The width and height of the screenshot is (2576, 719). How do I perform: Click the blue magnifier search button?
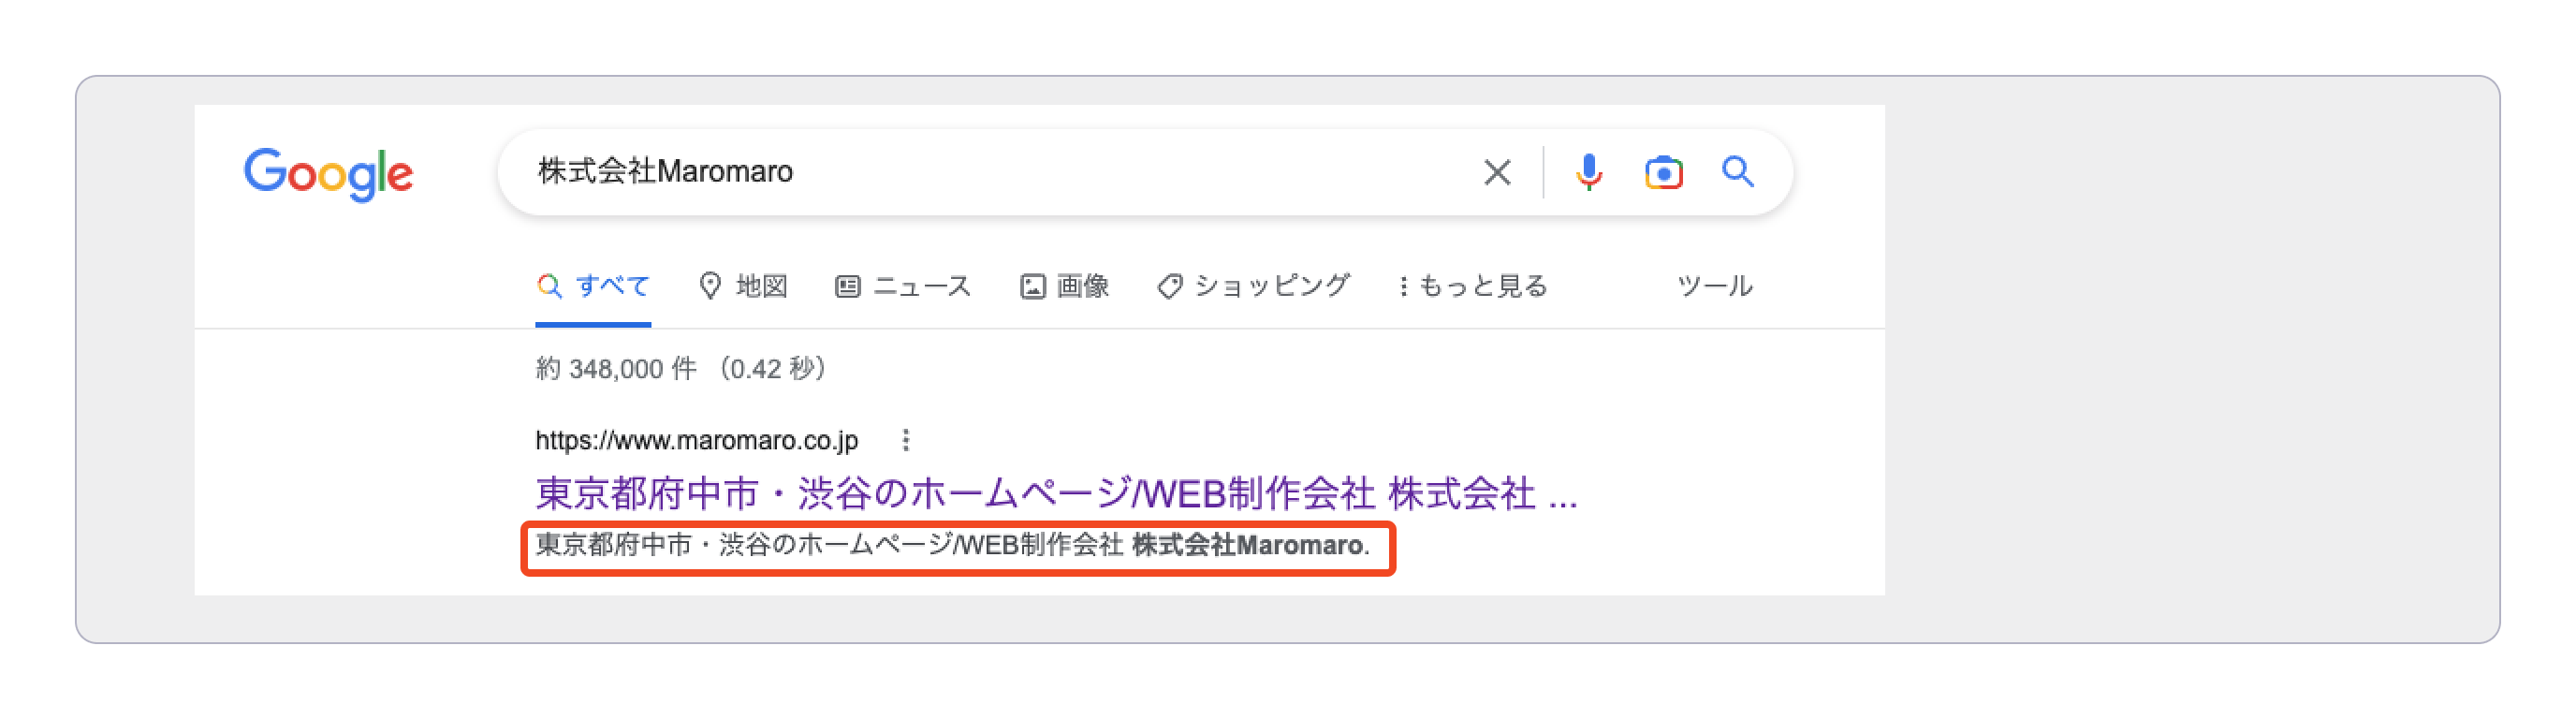[1737, 172]
